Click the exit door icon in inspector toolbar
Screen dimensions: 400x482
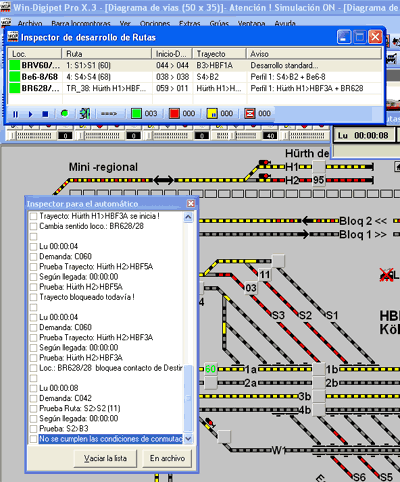pos(85,114)
